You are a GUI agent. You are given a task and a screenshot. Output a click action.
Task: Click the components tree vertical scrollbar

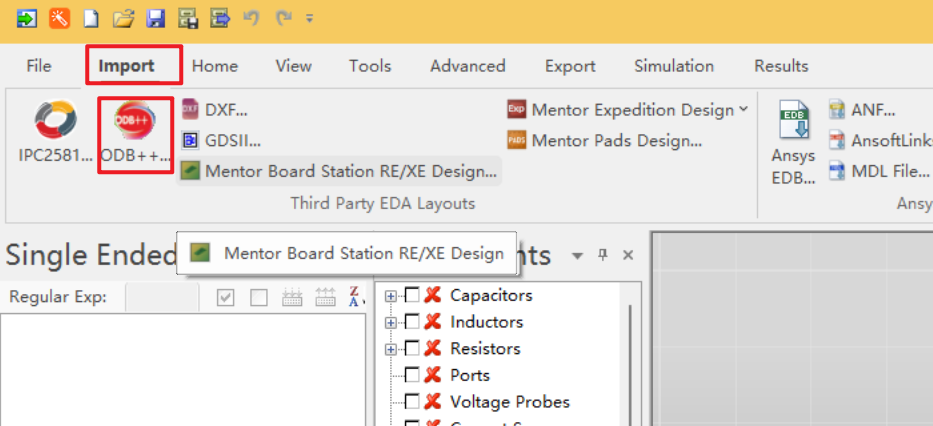(630, 365)
